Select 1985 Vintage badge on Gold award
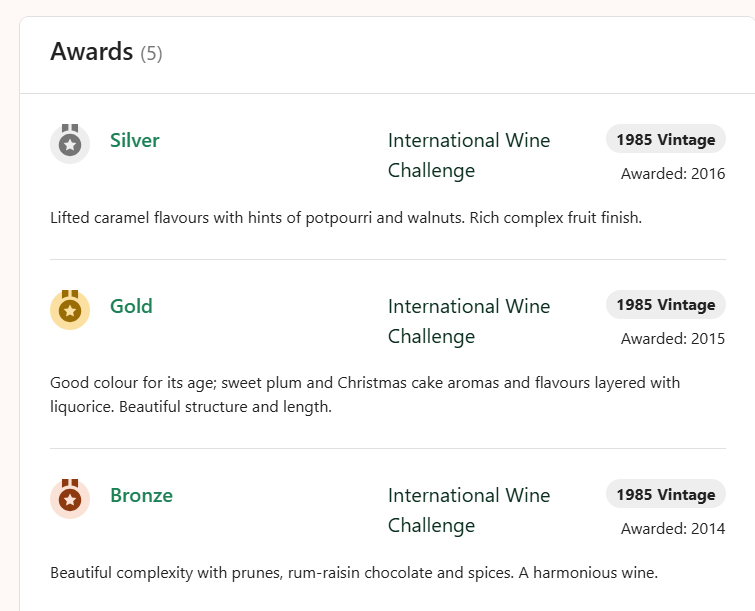 665,305
